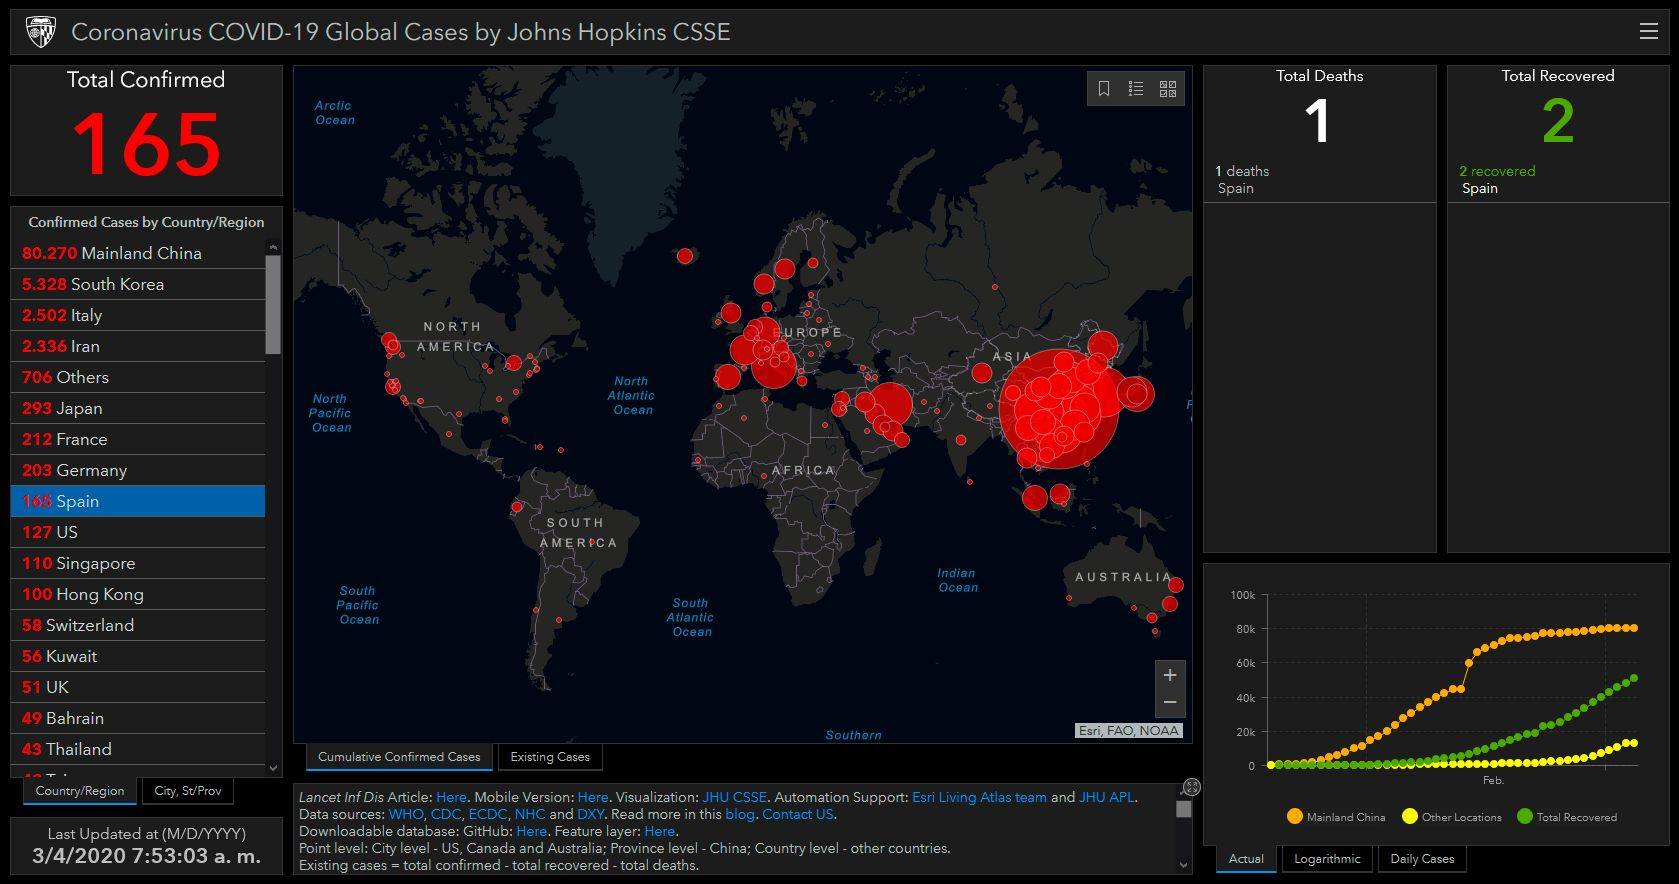Click the country list scrollbar thumb
Image resolution: width=1679 pixels, height=884 pixels.
[273, 305]
